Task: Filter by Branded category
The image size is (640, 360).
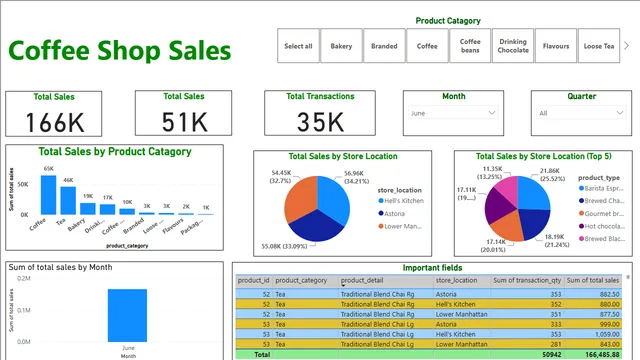Action: click(x=384, y=46)
